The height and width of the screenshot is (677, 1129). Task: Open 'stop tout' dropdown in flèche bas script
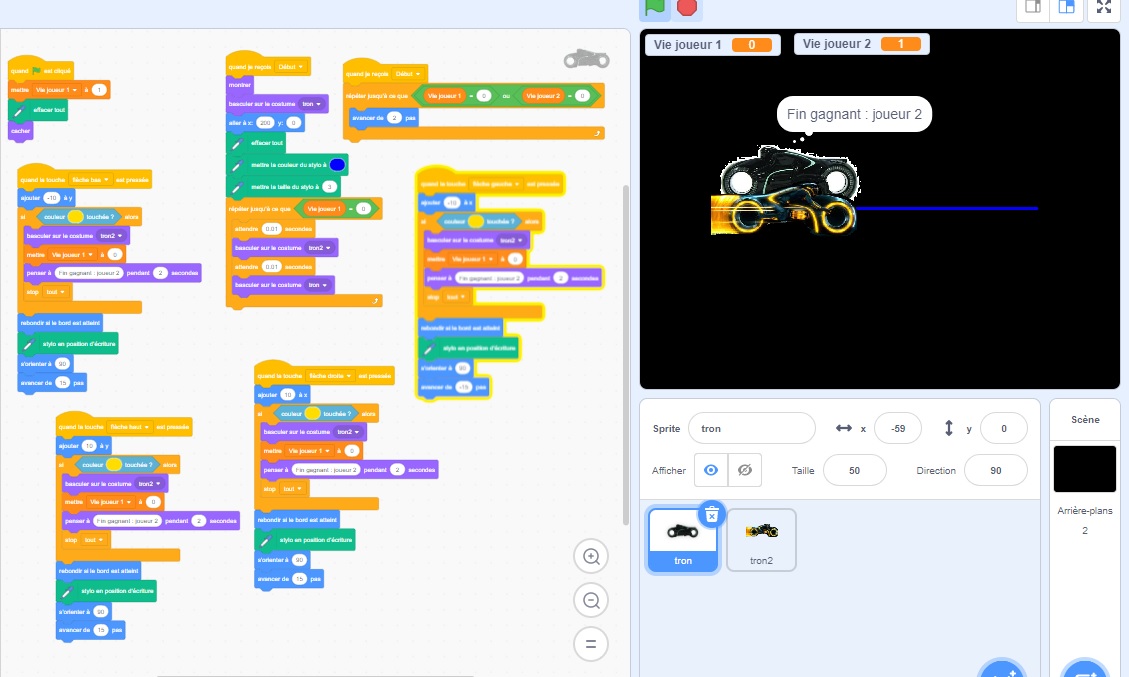(x=55, y=292)
